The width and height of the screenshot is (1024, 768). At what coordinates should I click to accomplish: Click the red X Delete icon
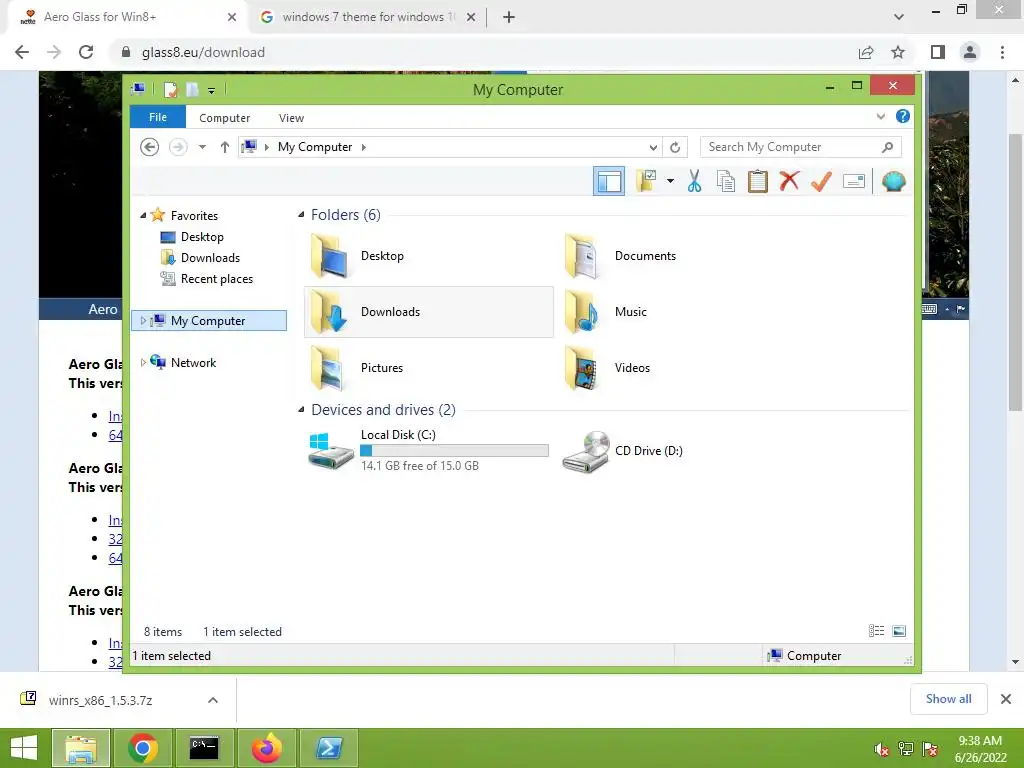coord(790,181)
